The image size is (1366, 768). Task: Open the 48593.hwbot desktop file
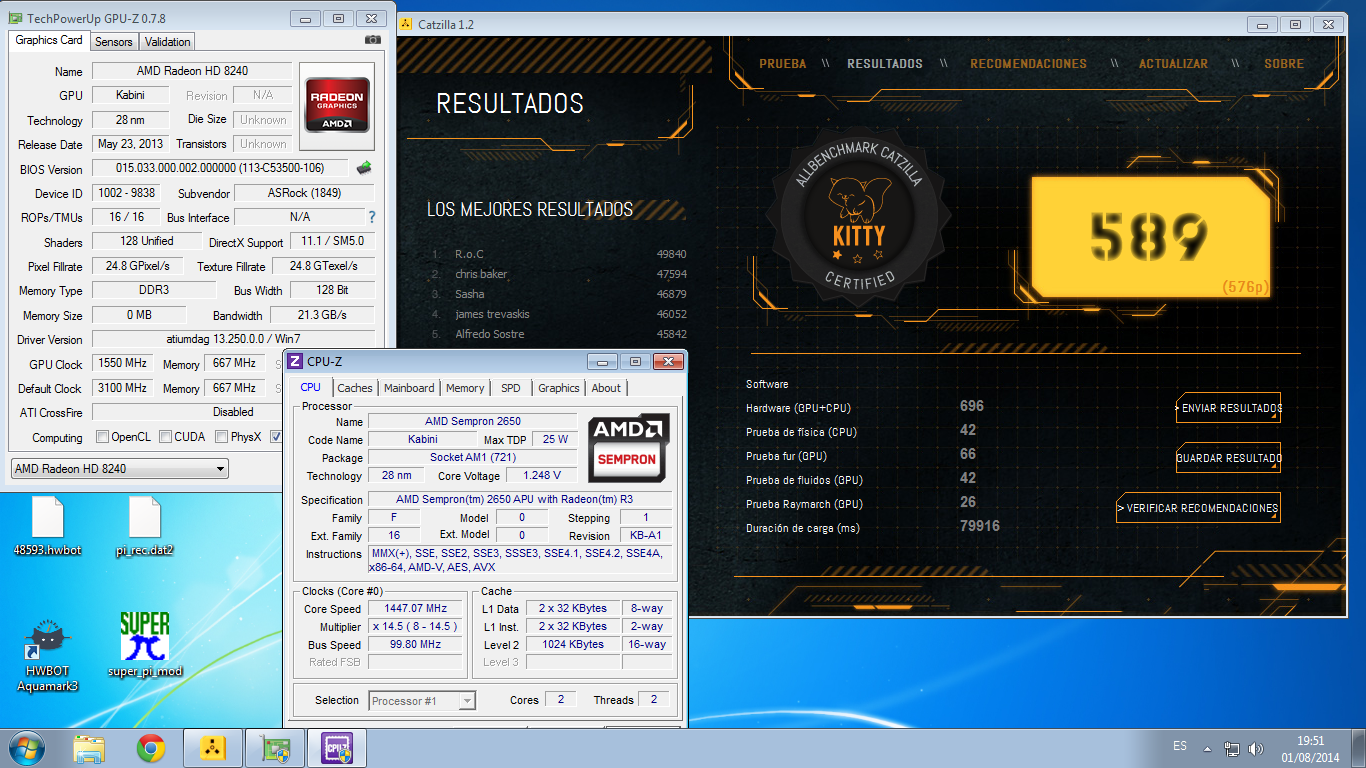pos(47,528)
